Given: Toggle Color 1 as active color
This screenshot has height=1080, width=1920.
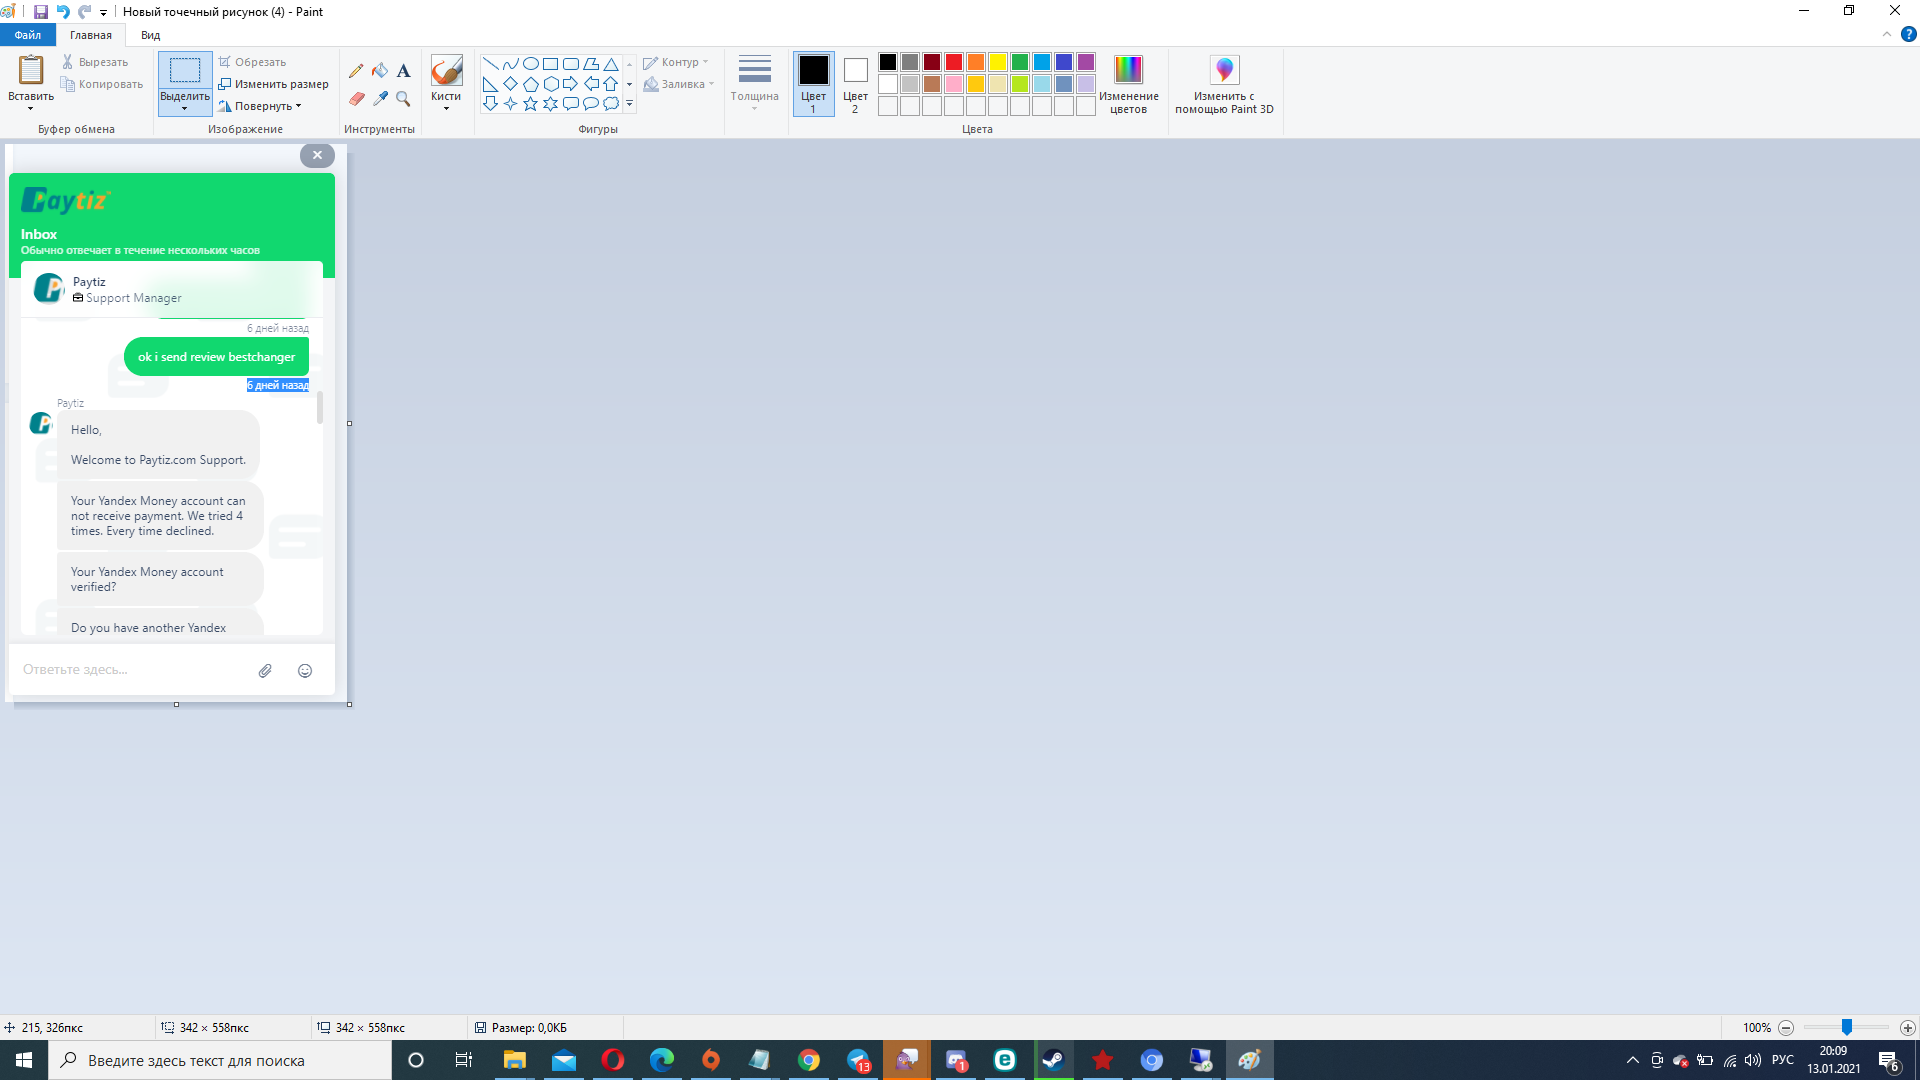Looking at the screenshot, I should tap(813, 83).
